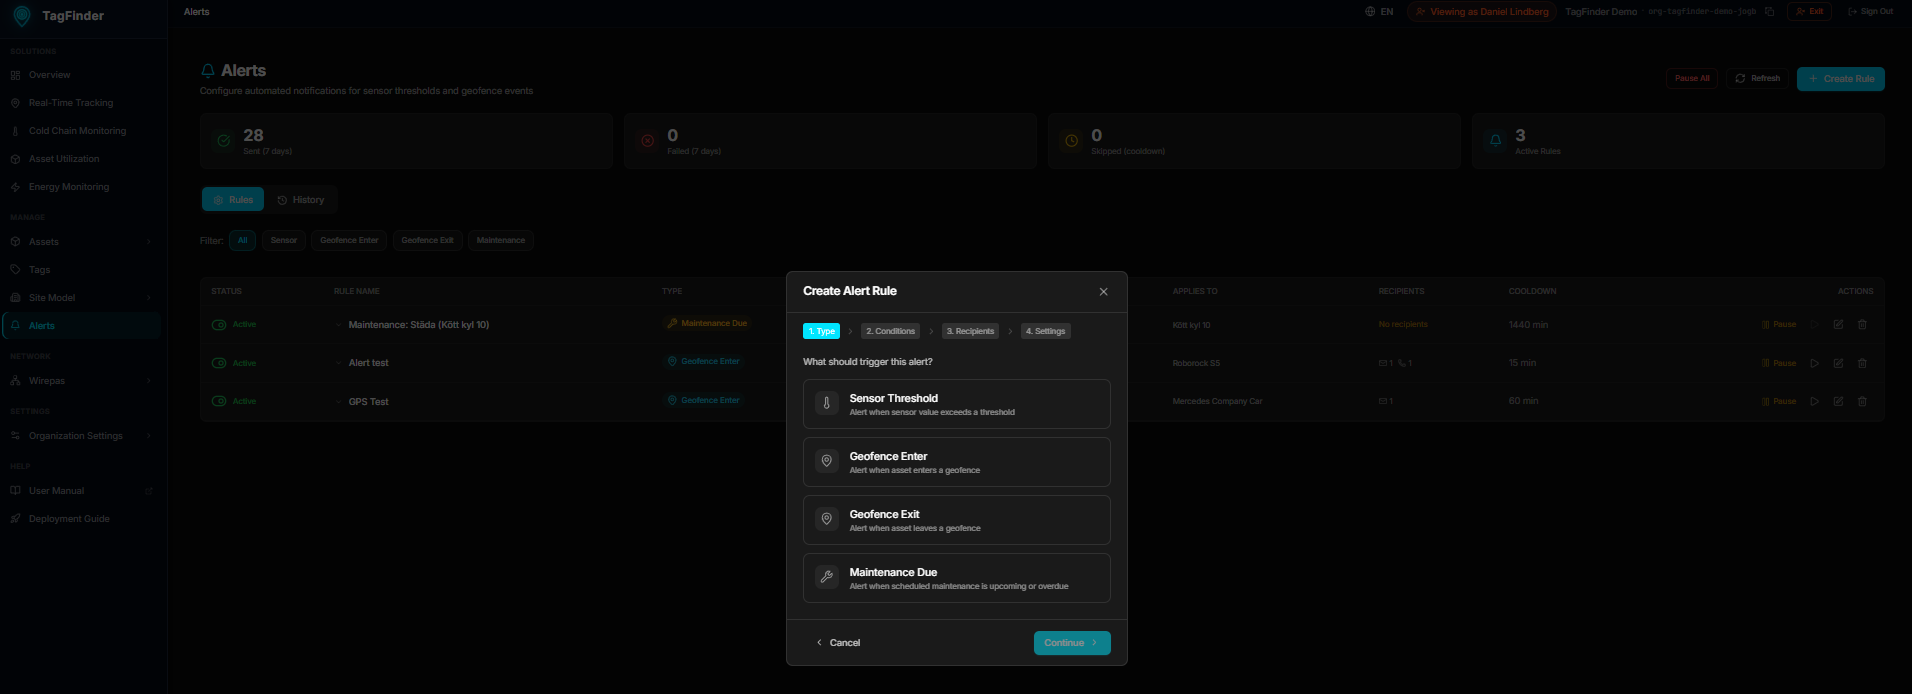Click the Maintenance Due wrench icon
This screenshot has height=694, width=1912.
tap(826, 577)
